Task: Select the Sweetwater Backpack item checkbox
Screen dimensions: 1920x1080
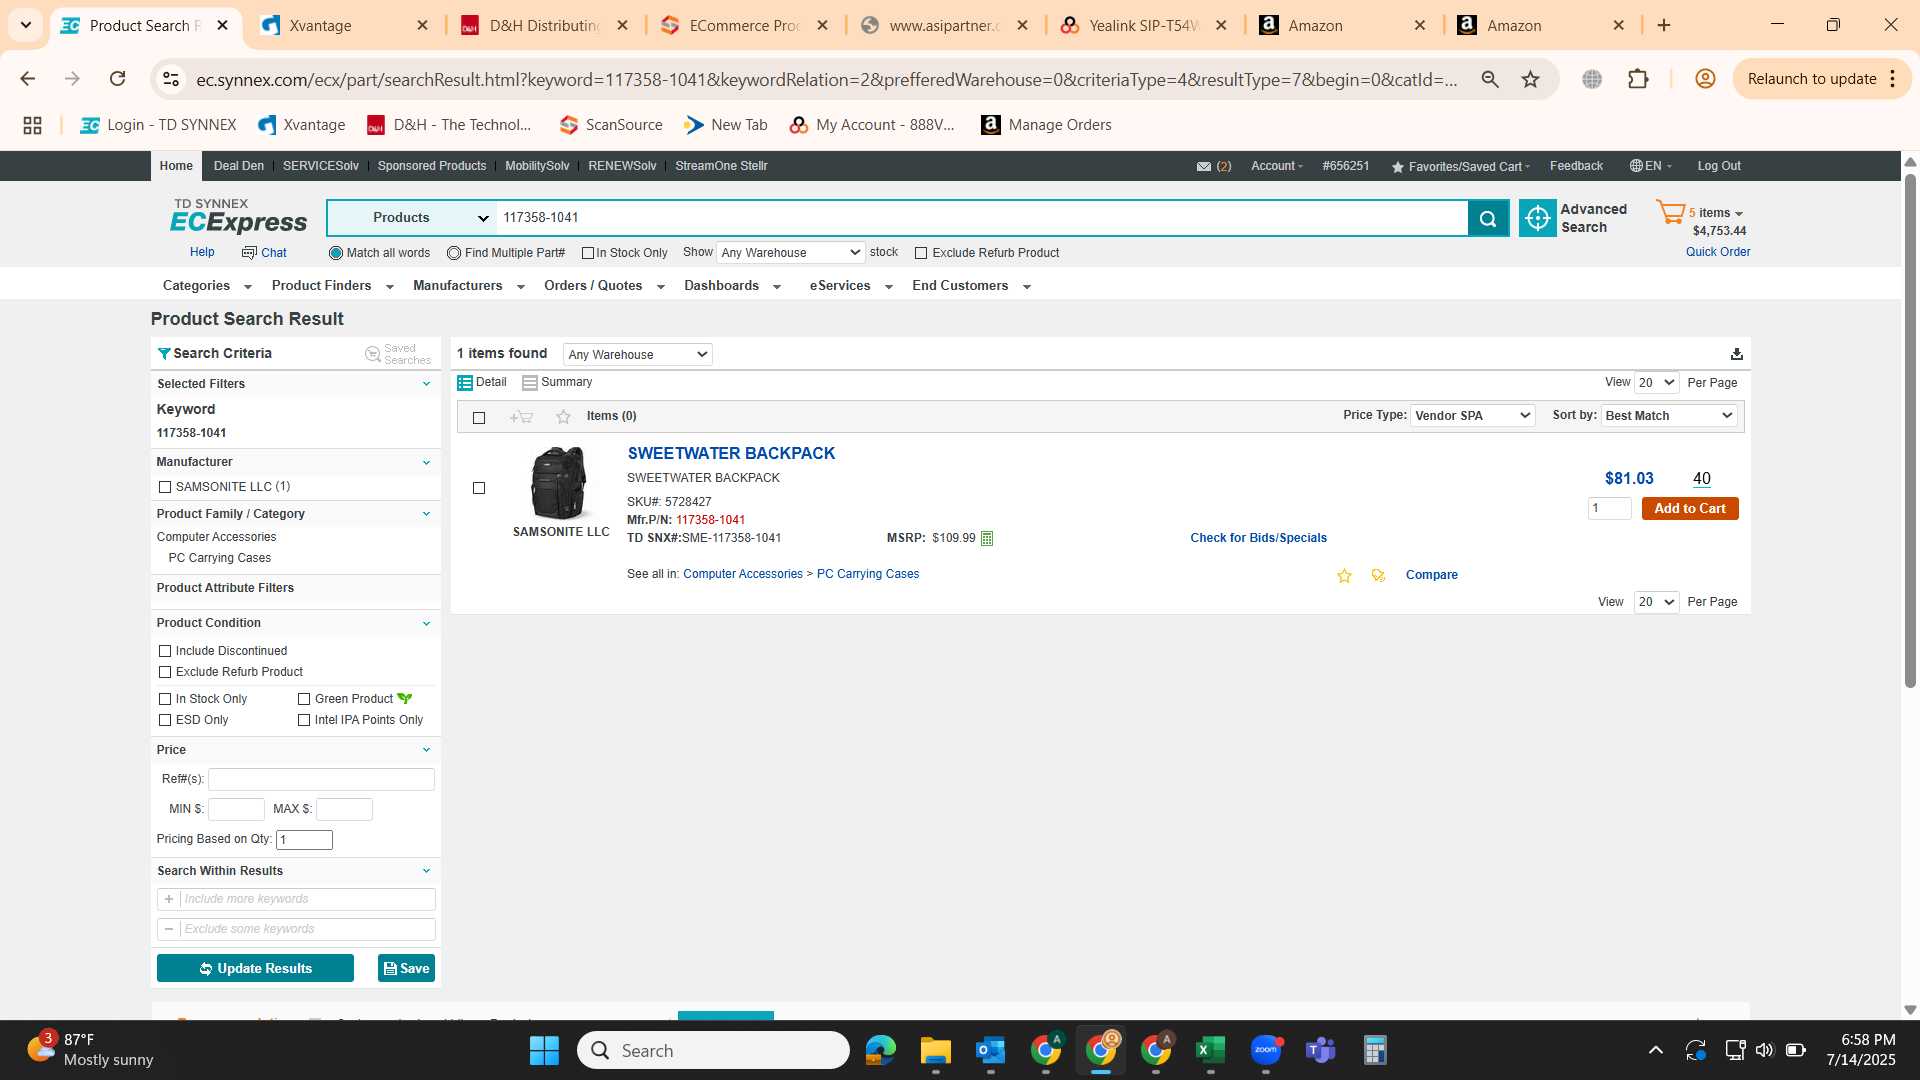Action: (x=479, y=488)
